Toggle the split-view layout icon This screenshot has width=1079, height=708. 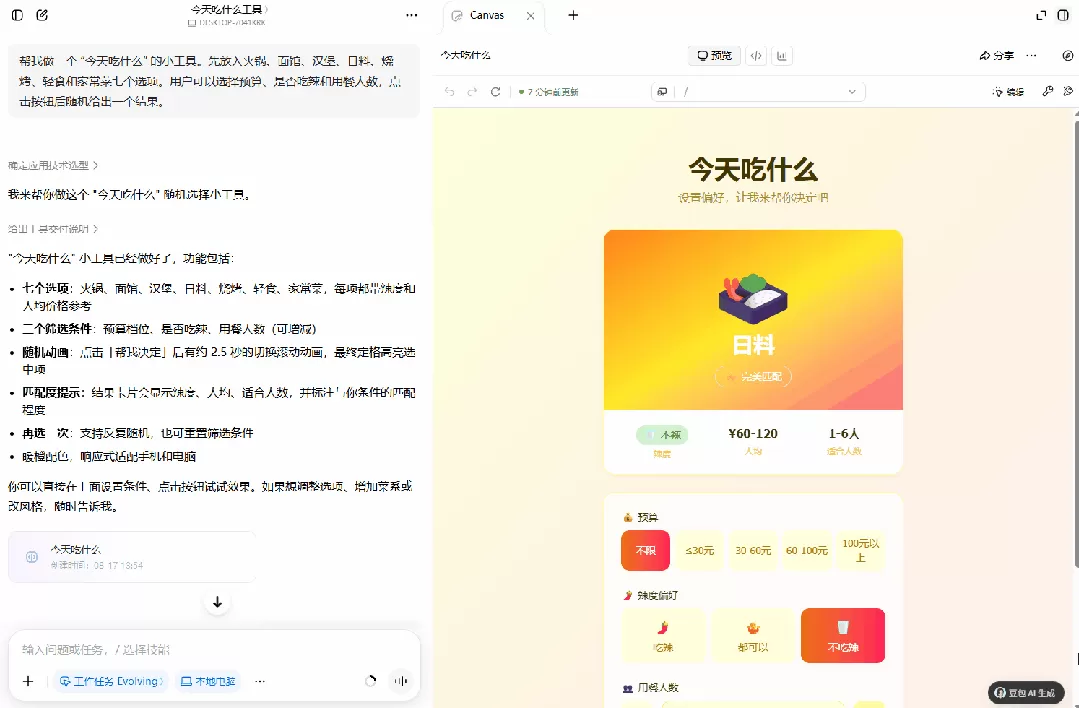point(1063,15)
